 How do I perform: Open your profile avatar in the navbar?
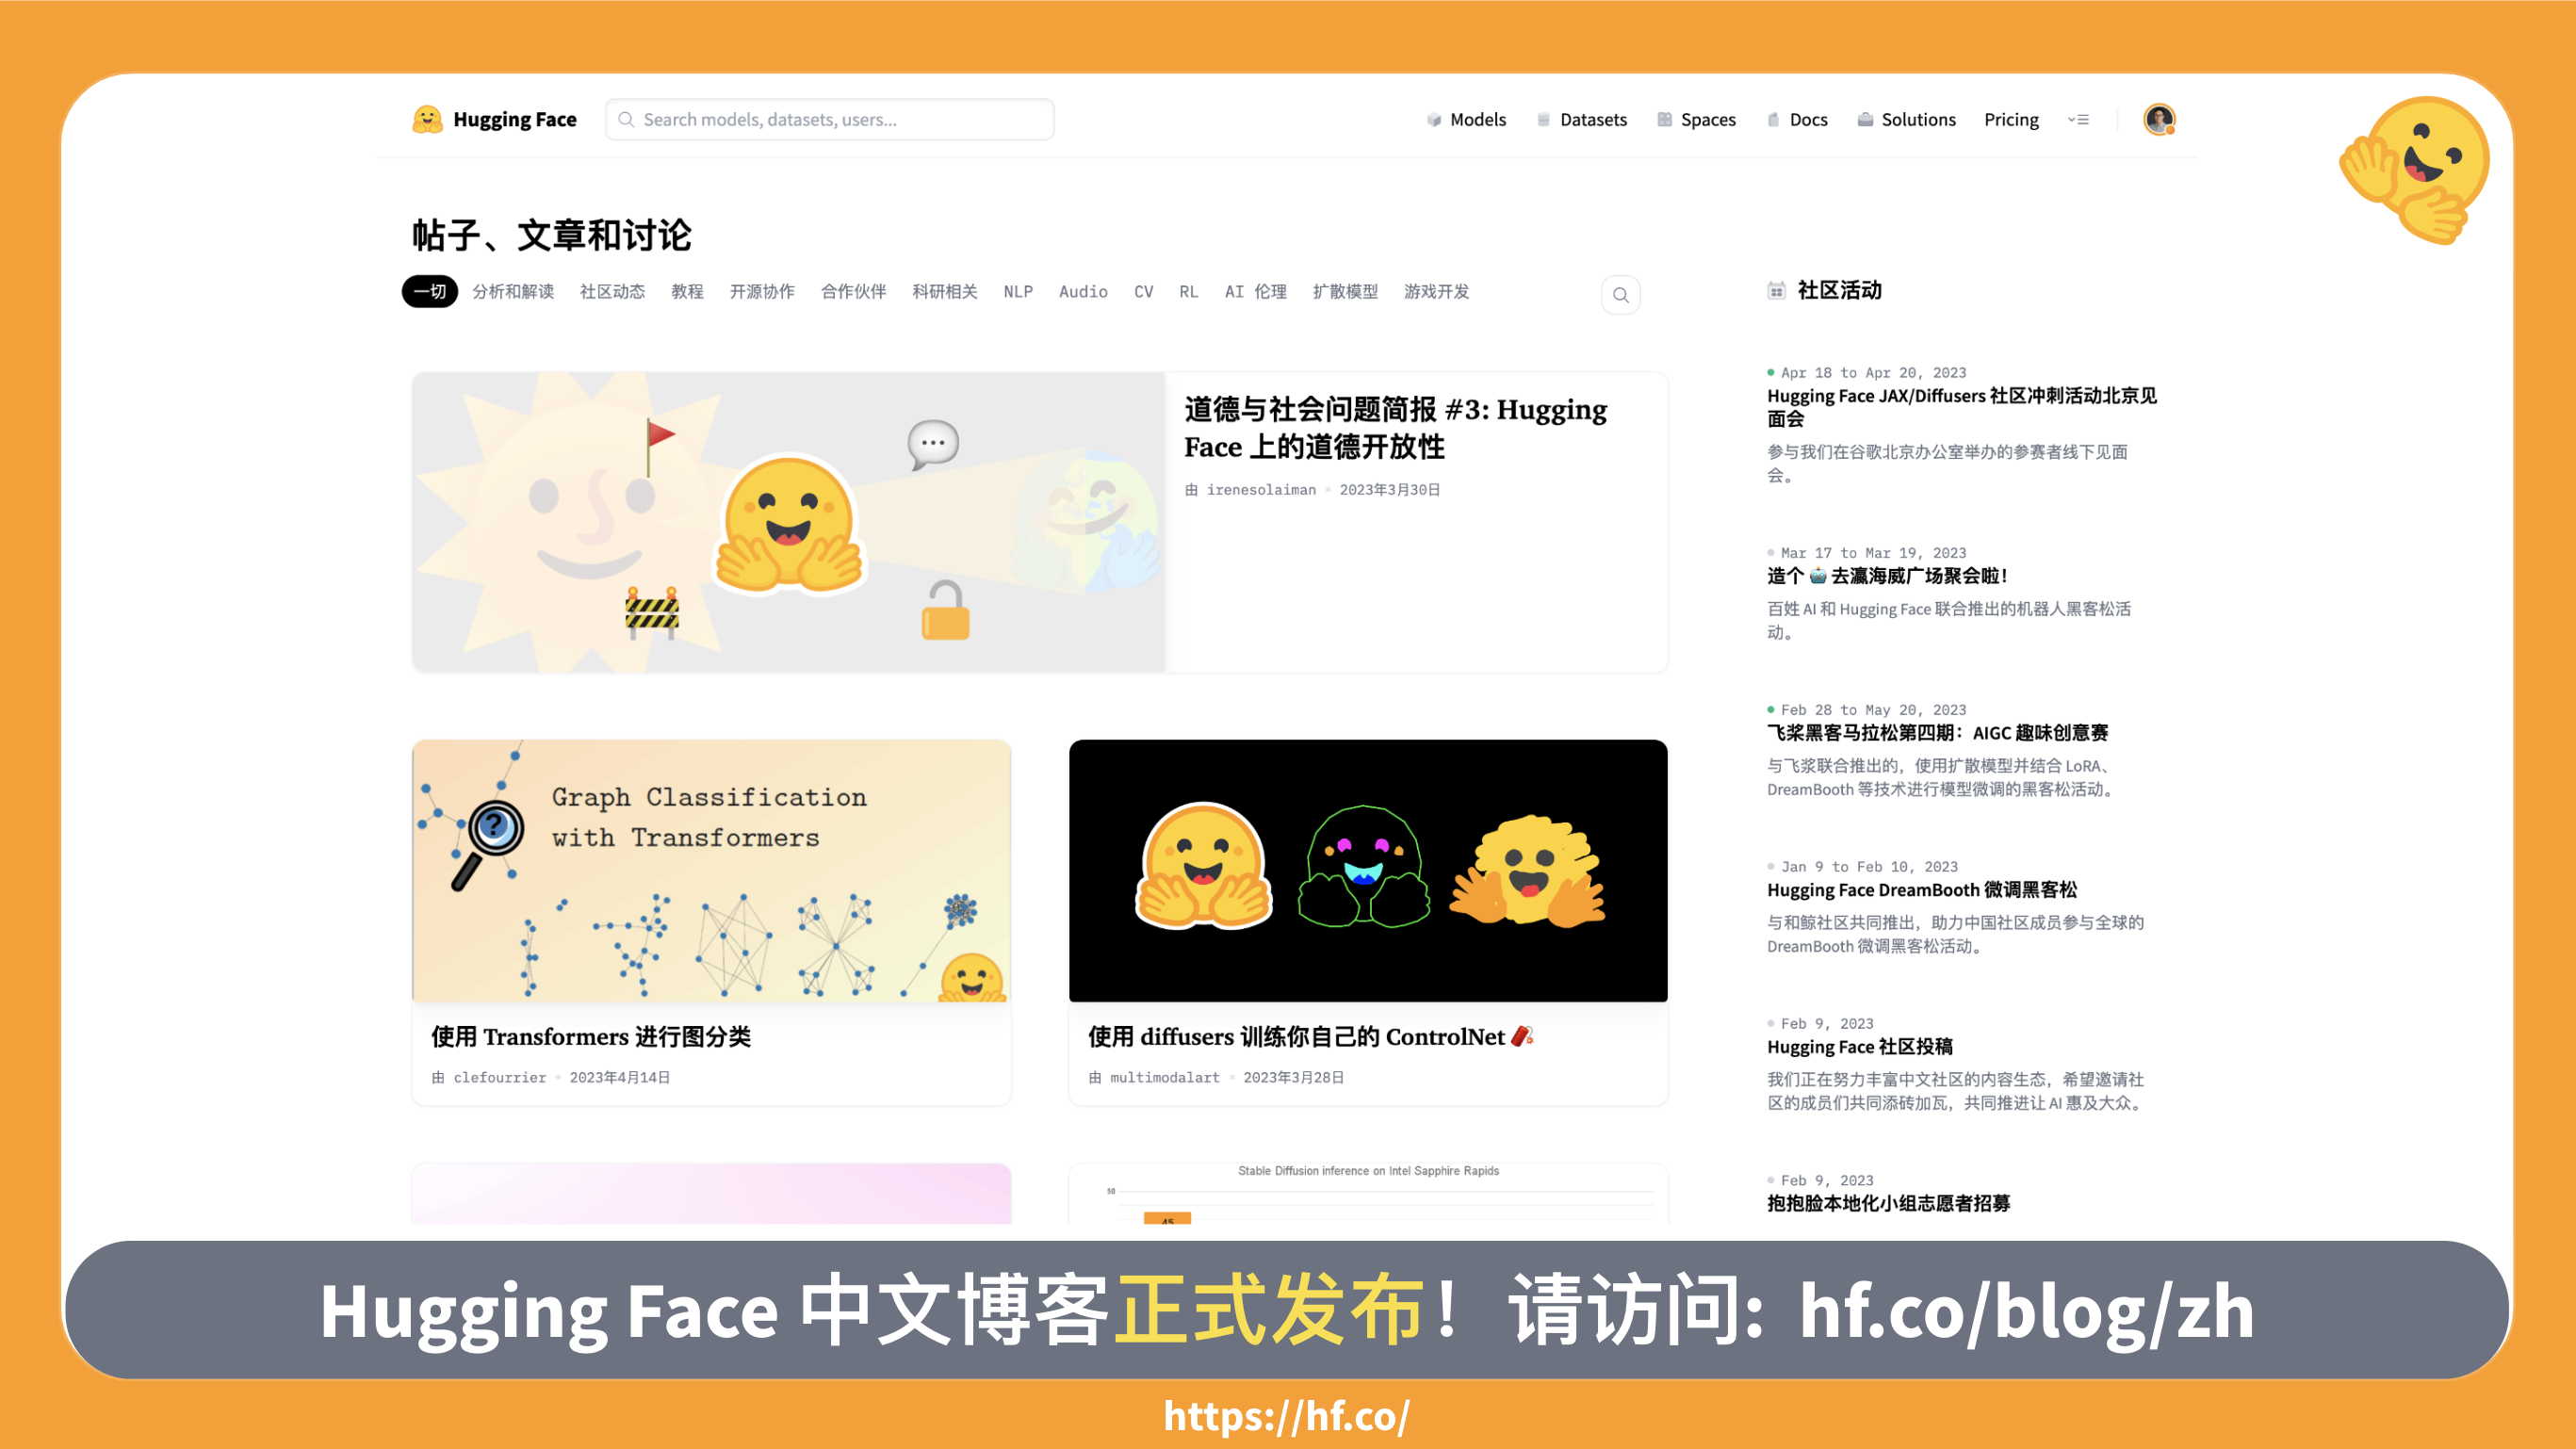[x=2159, y=119]
